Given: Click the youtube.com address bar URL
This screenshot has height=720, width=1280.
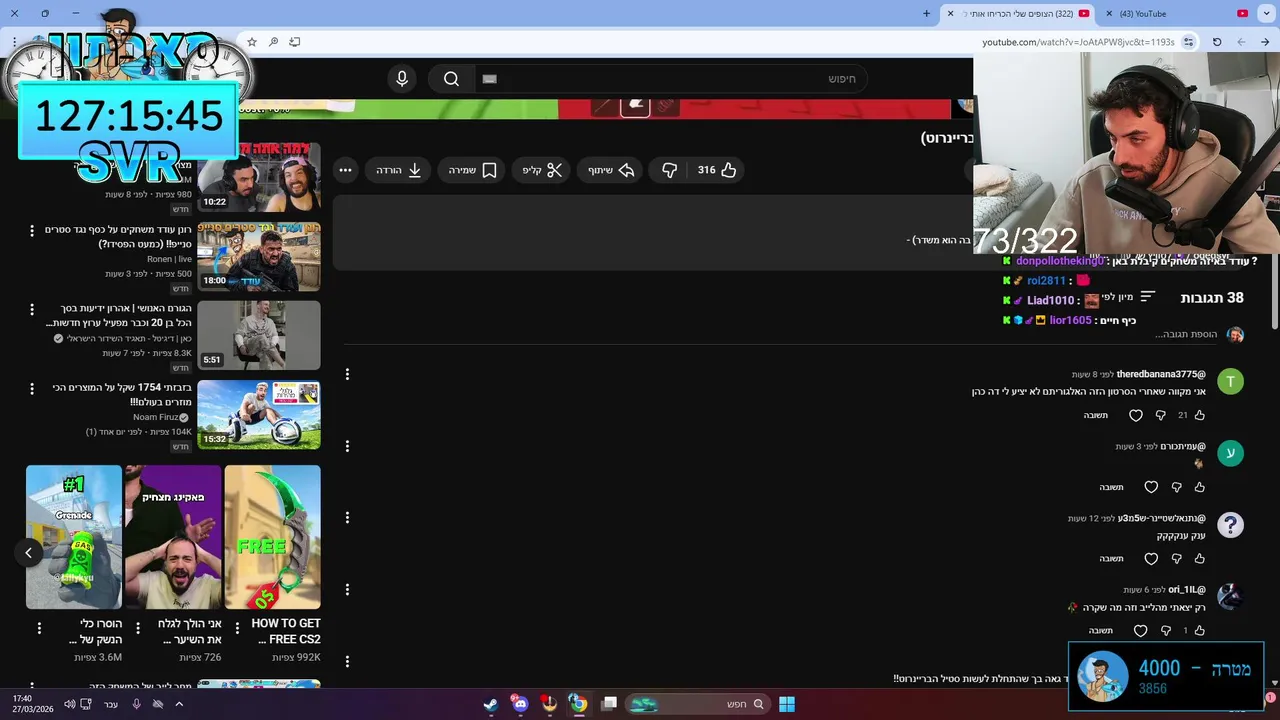Looking at the screenshot, I should pyautogui.click(x=1078, y=42).
